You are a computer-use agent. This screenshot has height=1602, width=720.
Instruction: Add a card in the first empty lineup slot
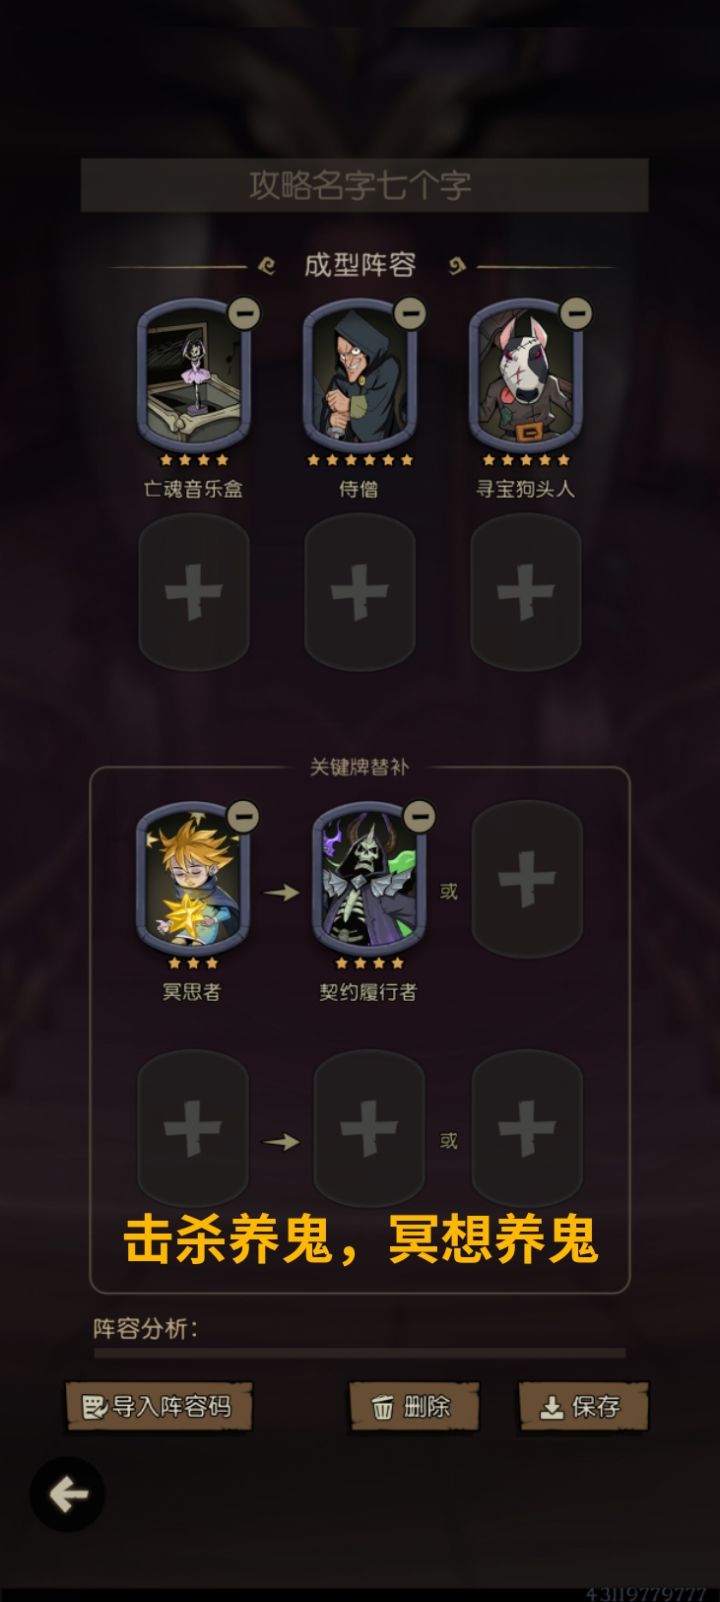tap(193, 592)
